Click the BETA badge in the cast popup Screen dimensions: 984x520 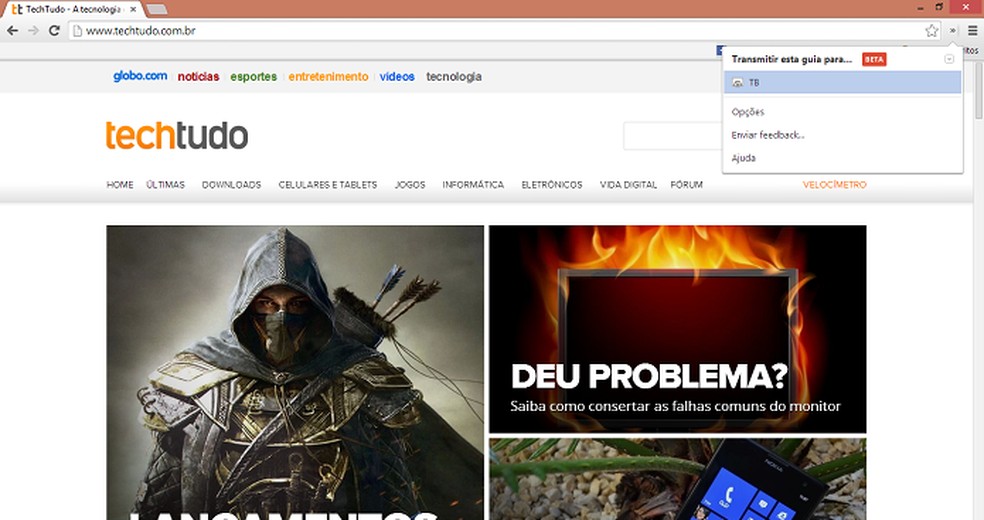click(x=874, y=60)
